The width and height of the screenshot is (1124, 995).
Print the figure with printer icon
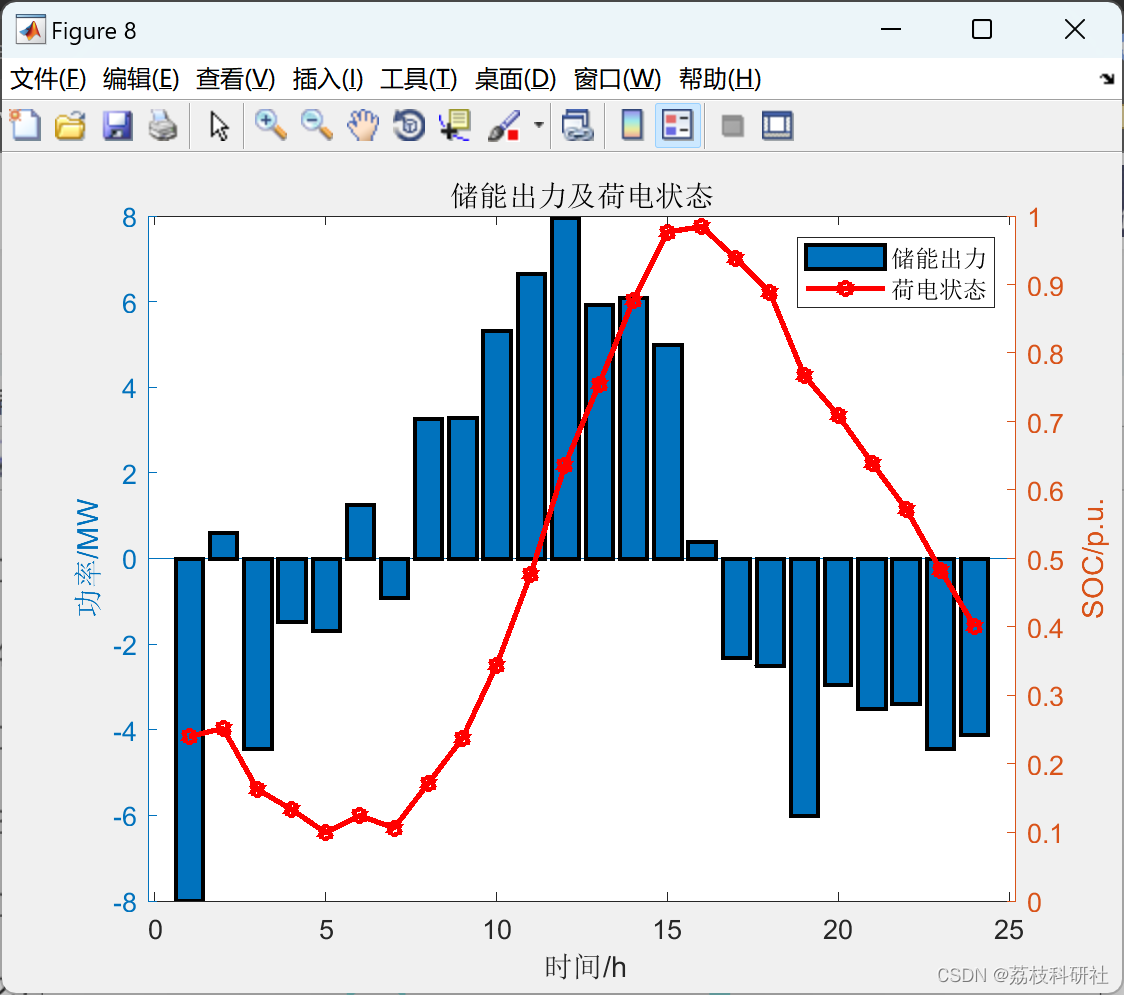(x=163, y=125)
